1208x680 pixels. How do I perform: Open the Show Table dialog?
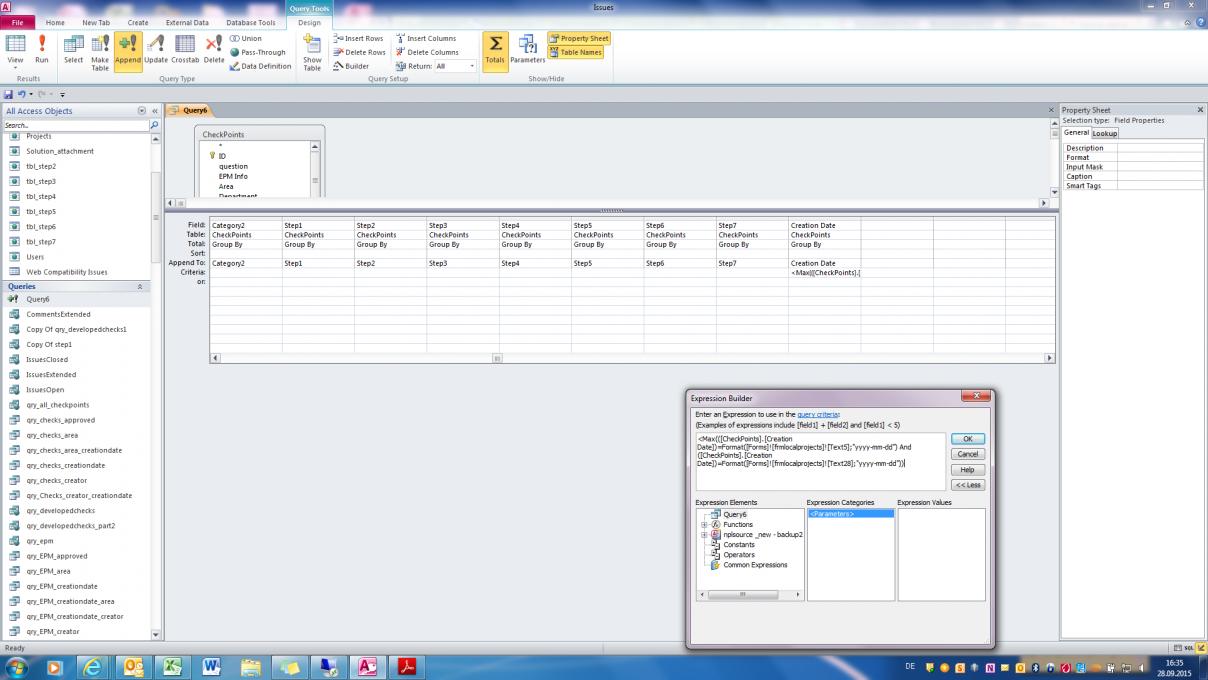[x=312, y=50]
